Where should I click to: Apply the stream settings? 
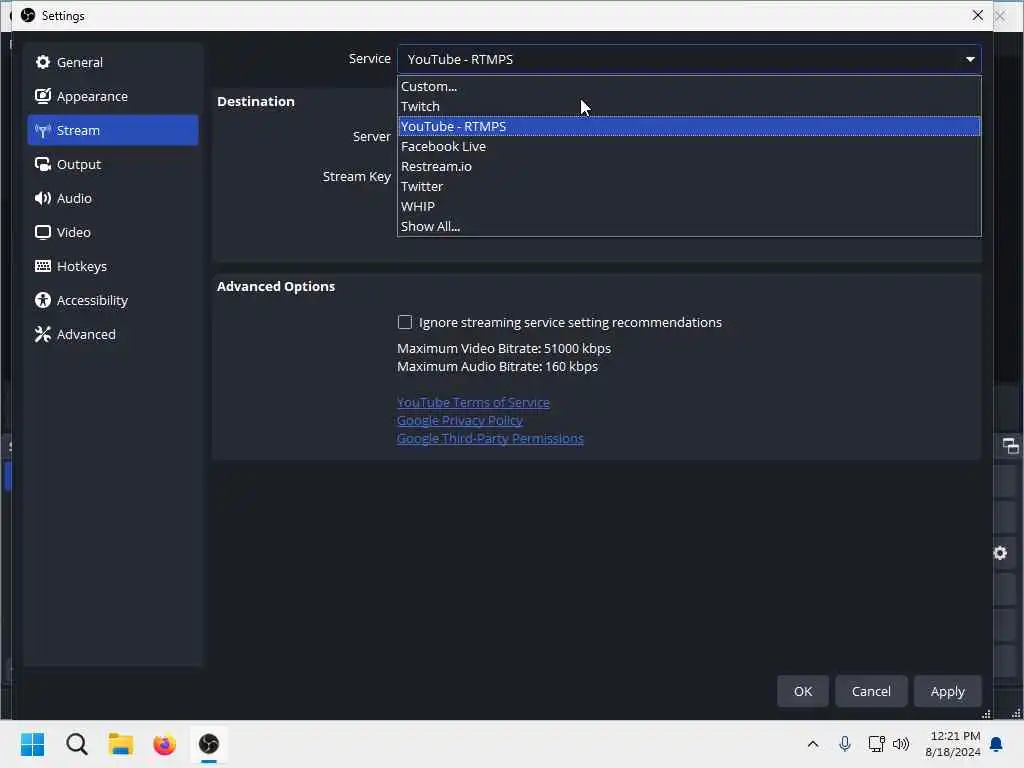tap(948, 692)
